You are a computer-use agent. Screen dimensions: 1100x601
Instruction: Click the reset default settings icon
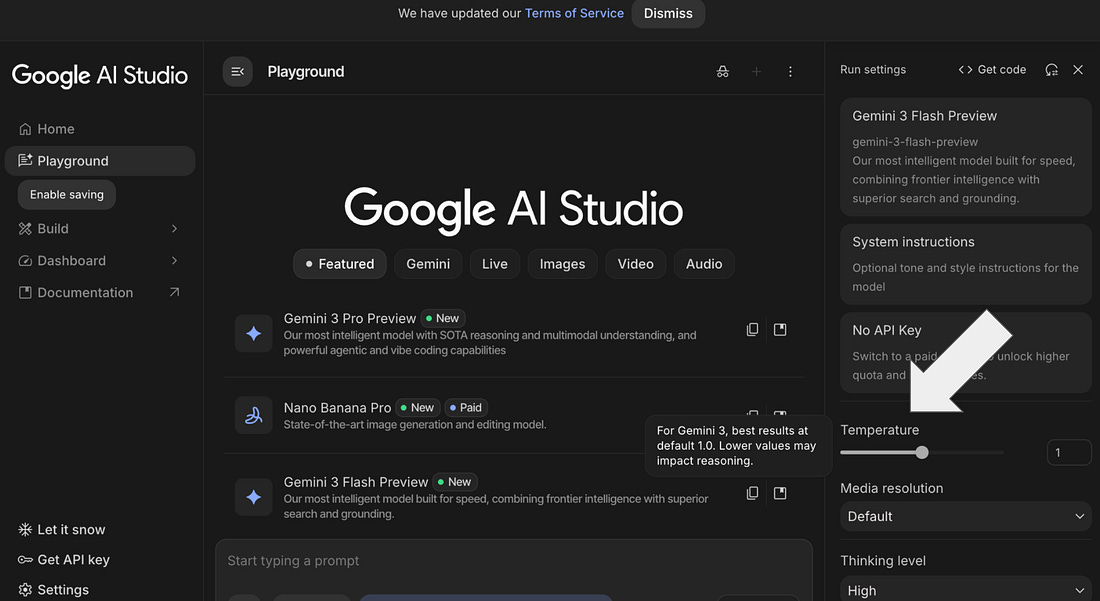tap(1051, 69)
